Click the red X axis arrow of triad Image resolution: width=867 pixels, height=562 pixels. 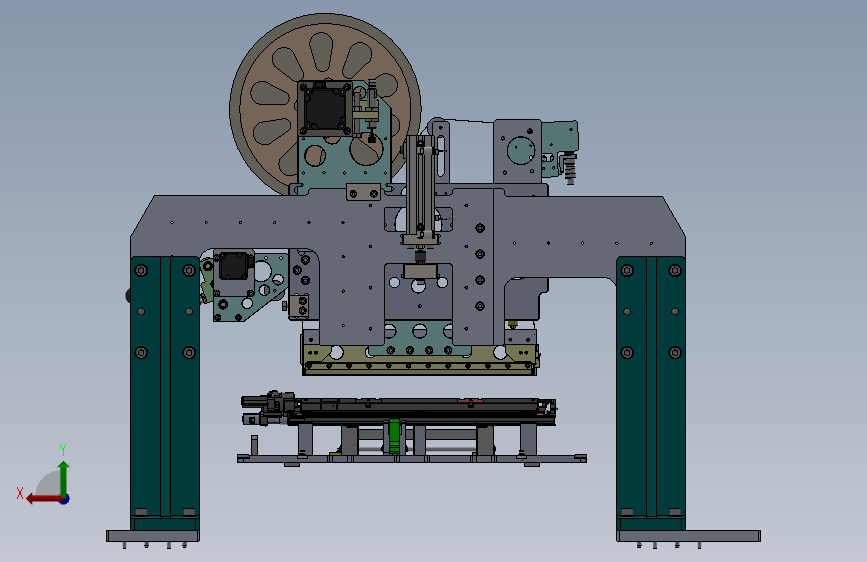[x=43, y=499]
